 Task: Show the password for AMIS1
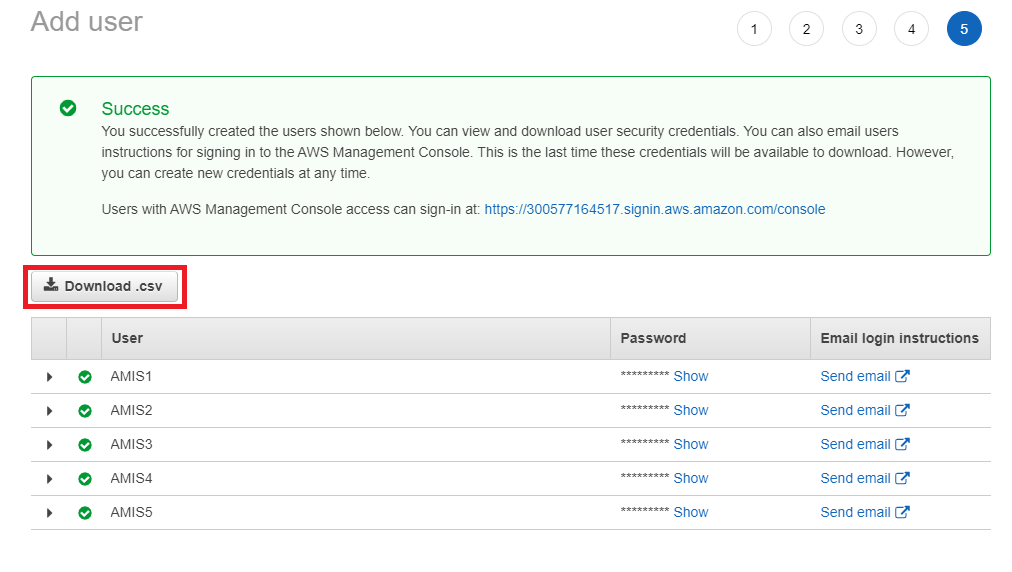690,377
